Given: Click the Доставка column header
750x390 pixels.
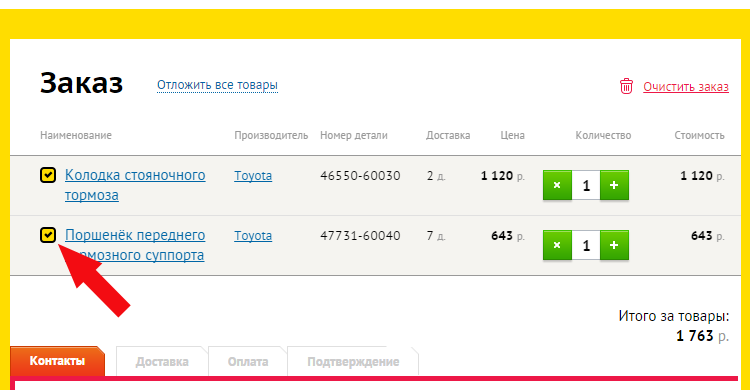Looking at the screenshot, I should pyautogui.click(x=448, y=135).
